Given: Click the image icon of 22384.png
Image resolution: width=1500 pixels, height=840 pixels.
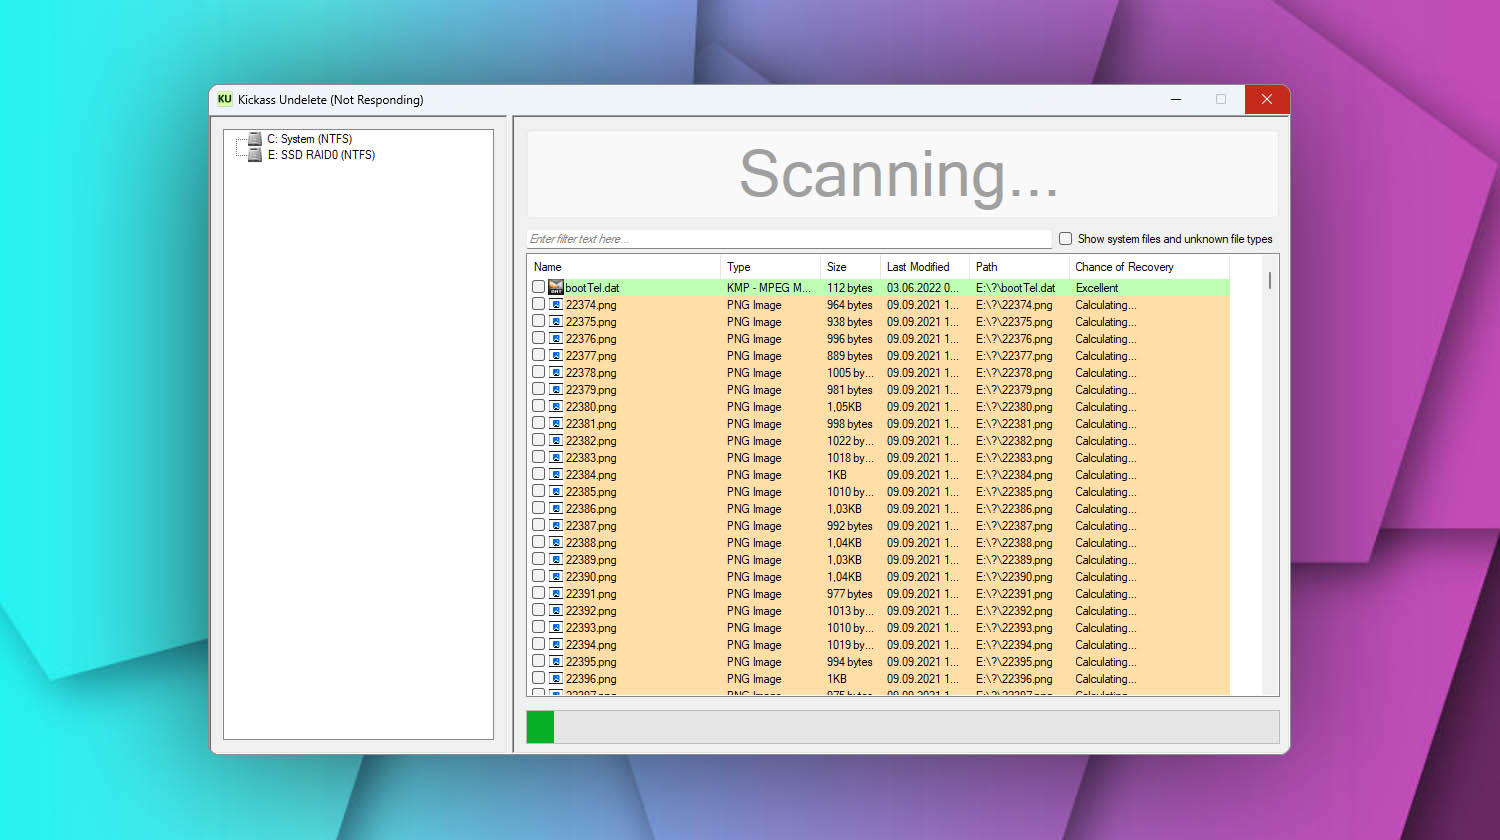Looking at the screenshot, I should pyautogui.click(x=556, y=474).
